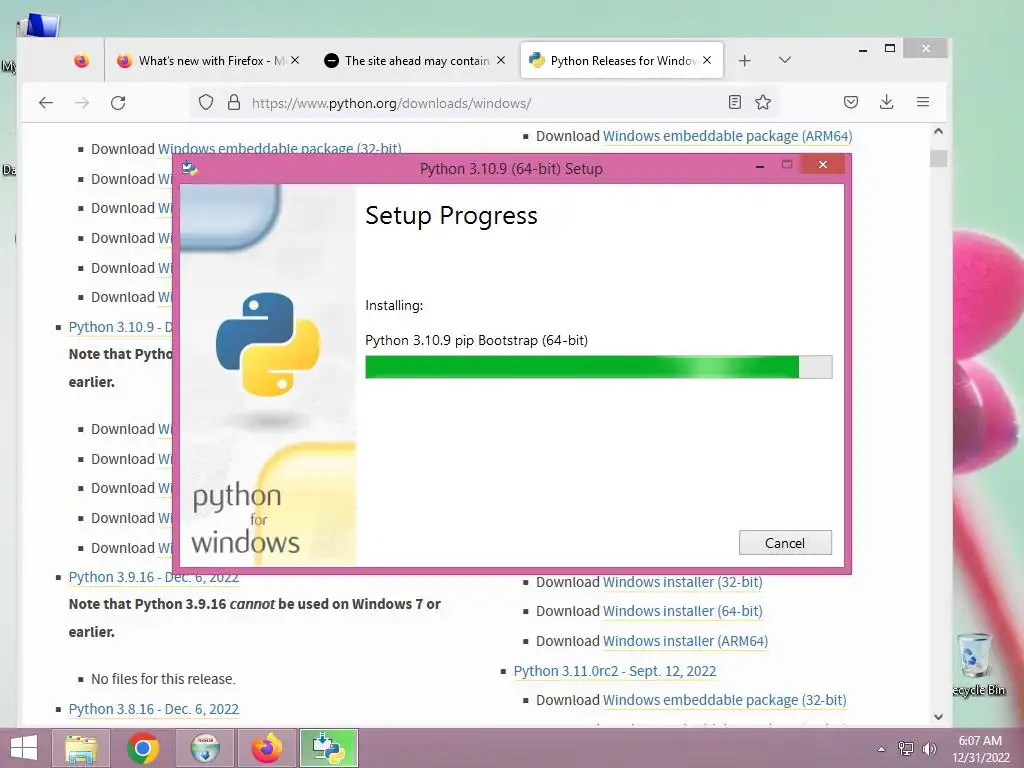
Task: Open the Python 3.9.16 - Dec. 6, 2022 link
Action: click(x=153, y=577)
